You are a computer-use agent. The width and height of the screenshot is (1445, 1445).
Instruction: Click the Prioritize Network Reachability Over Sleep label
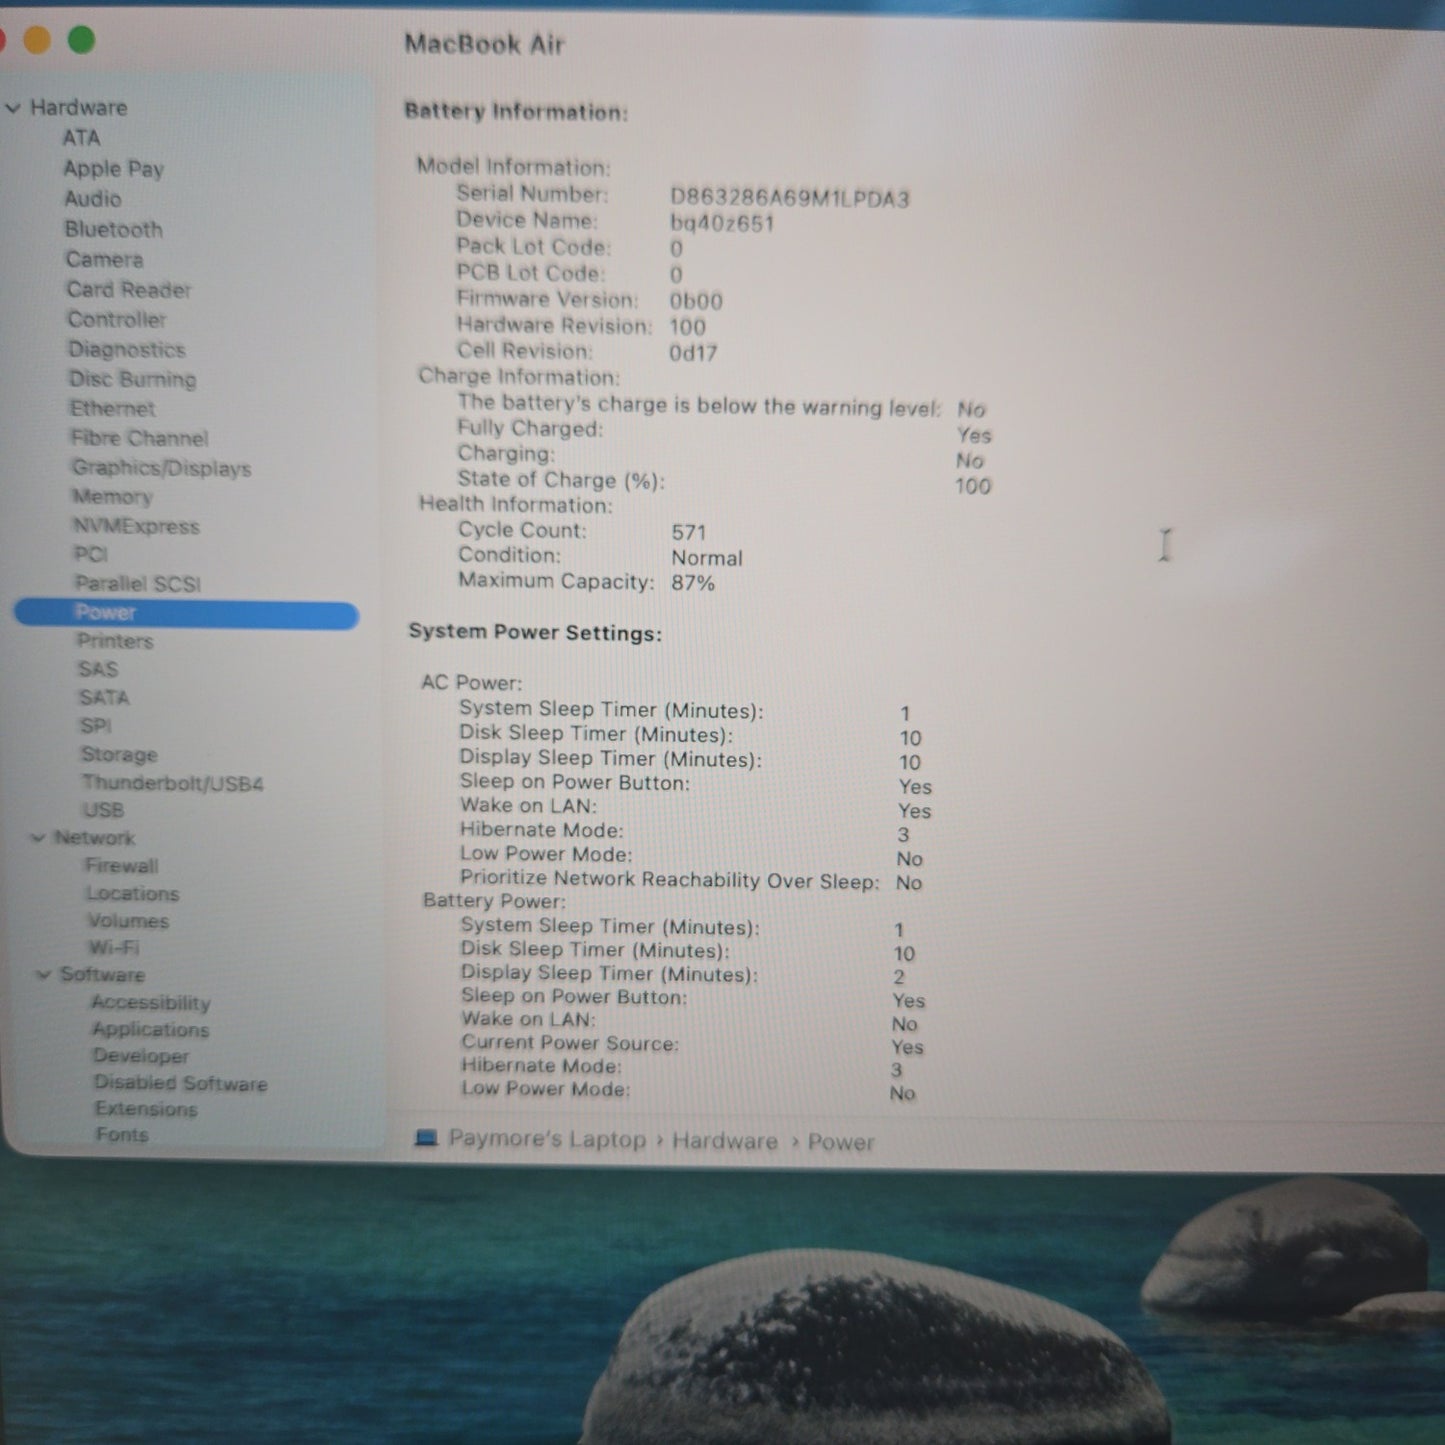669,879
